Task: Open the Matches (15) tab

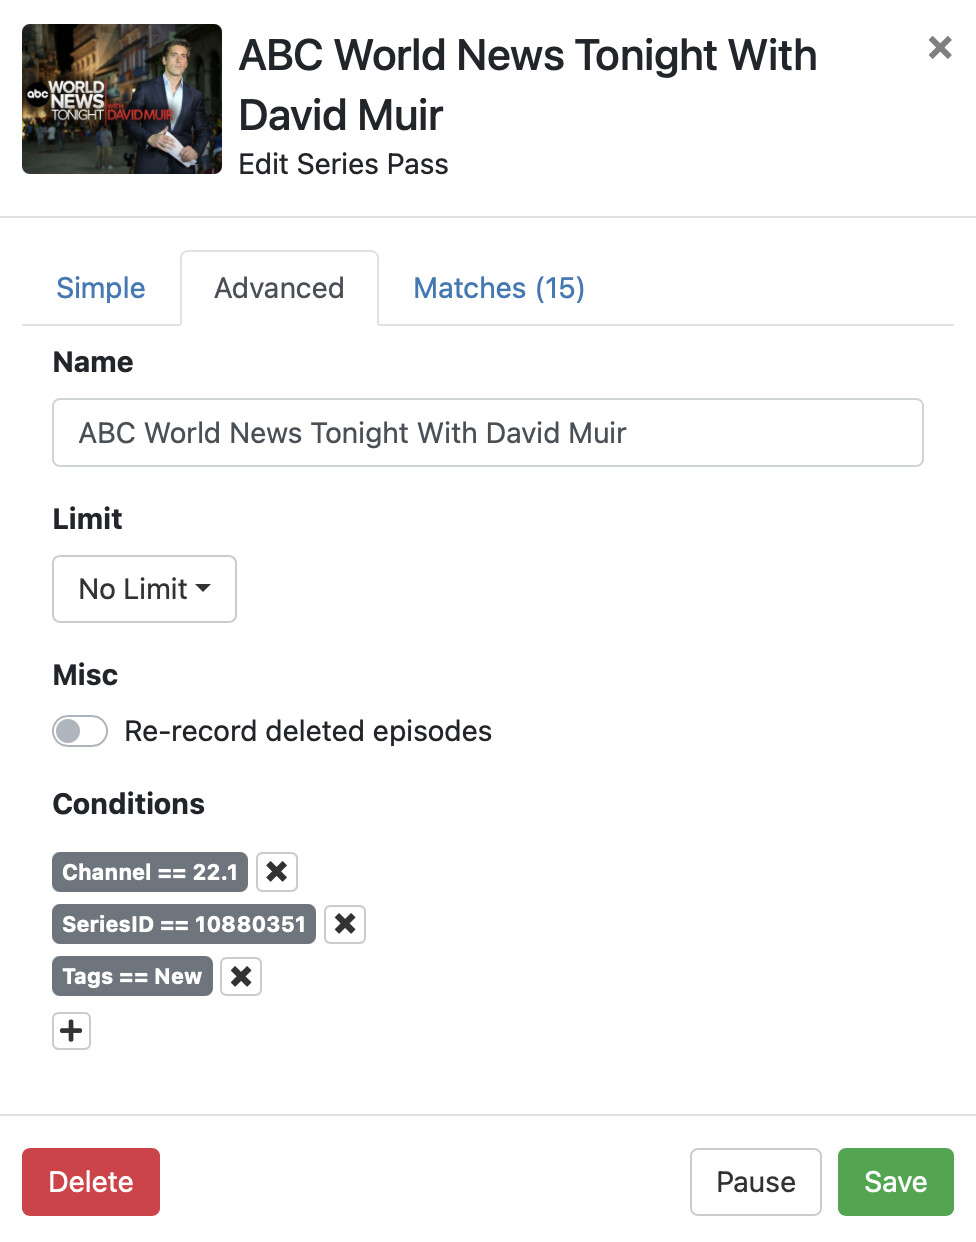Action: click(x=499, y=288)
